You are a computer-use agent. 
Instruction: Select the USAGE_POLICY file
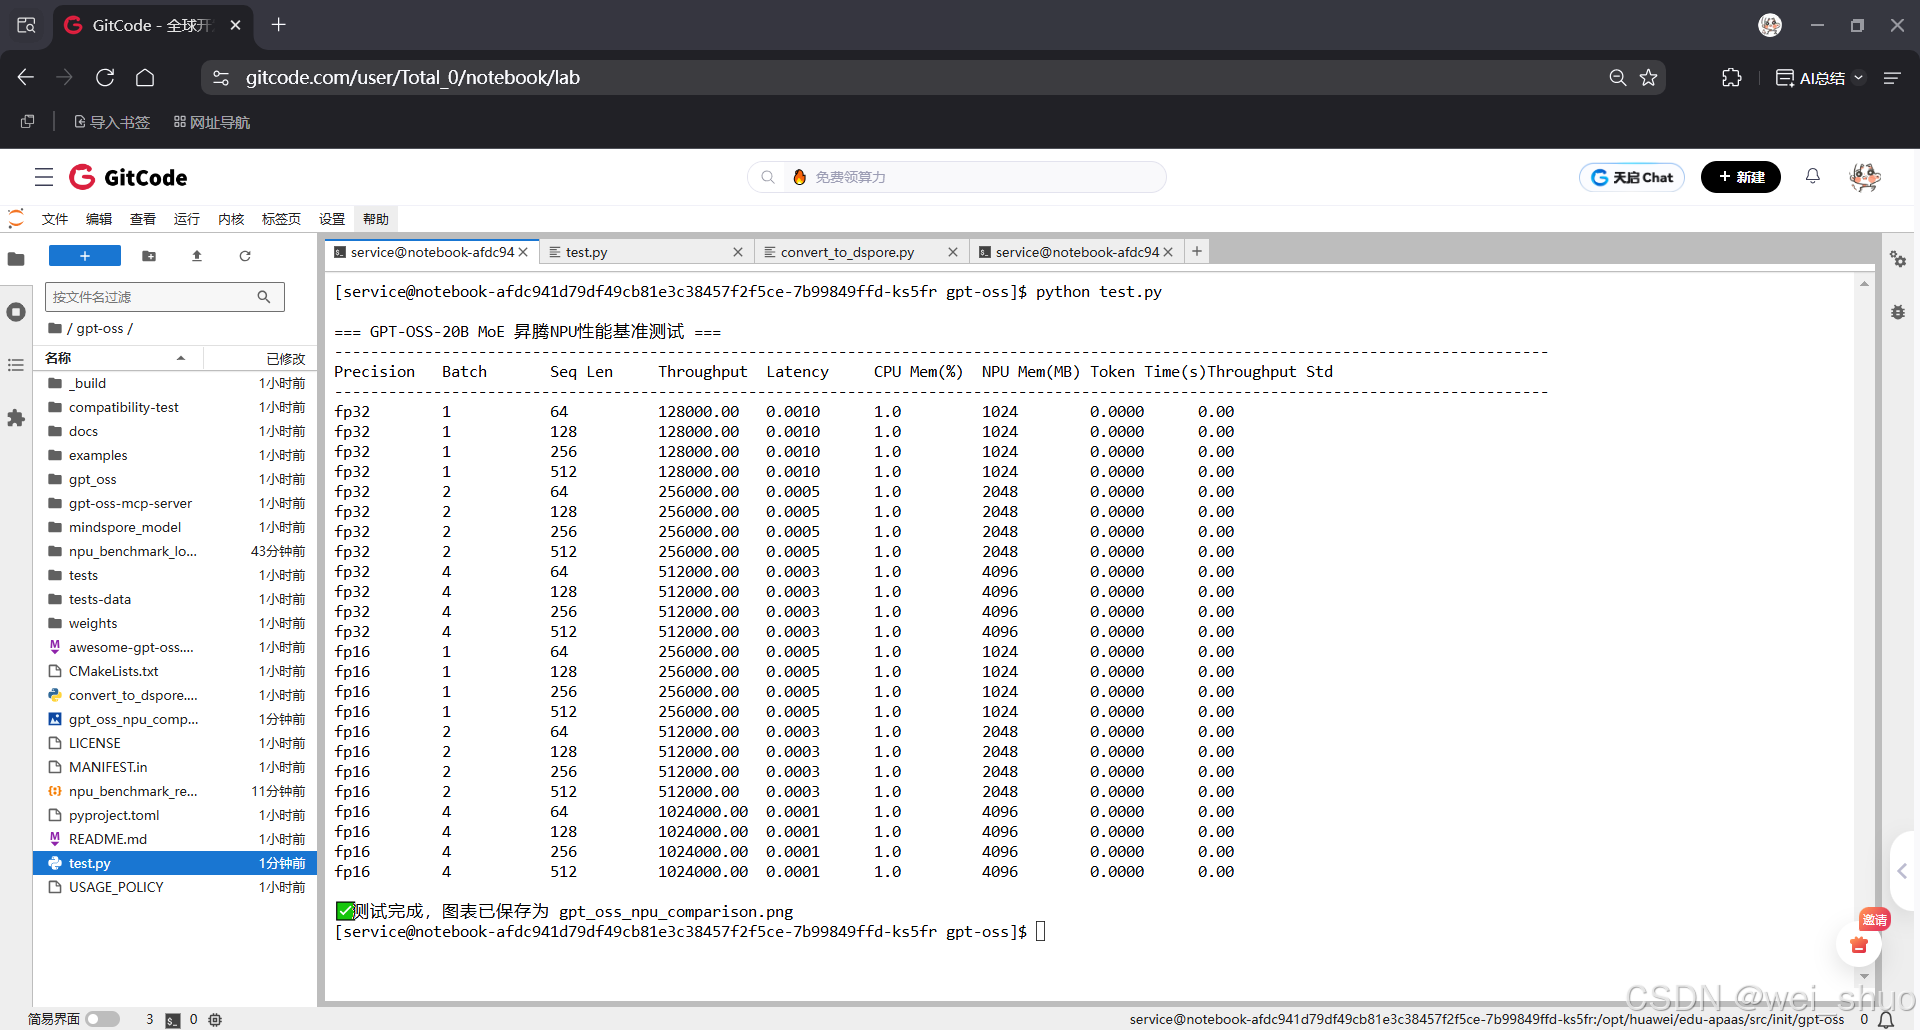[x=176, y=887]
